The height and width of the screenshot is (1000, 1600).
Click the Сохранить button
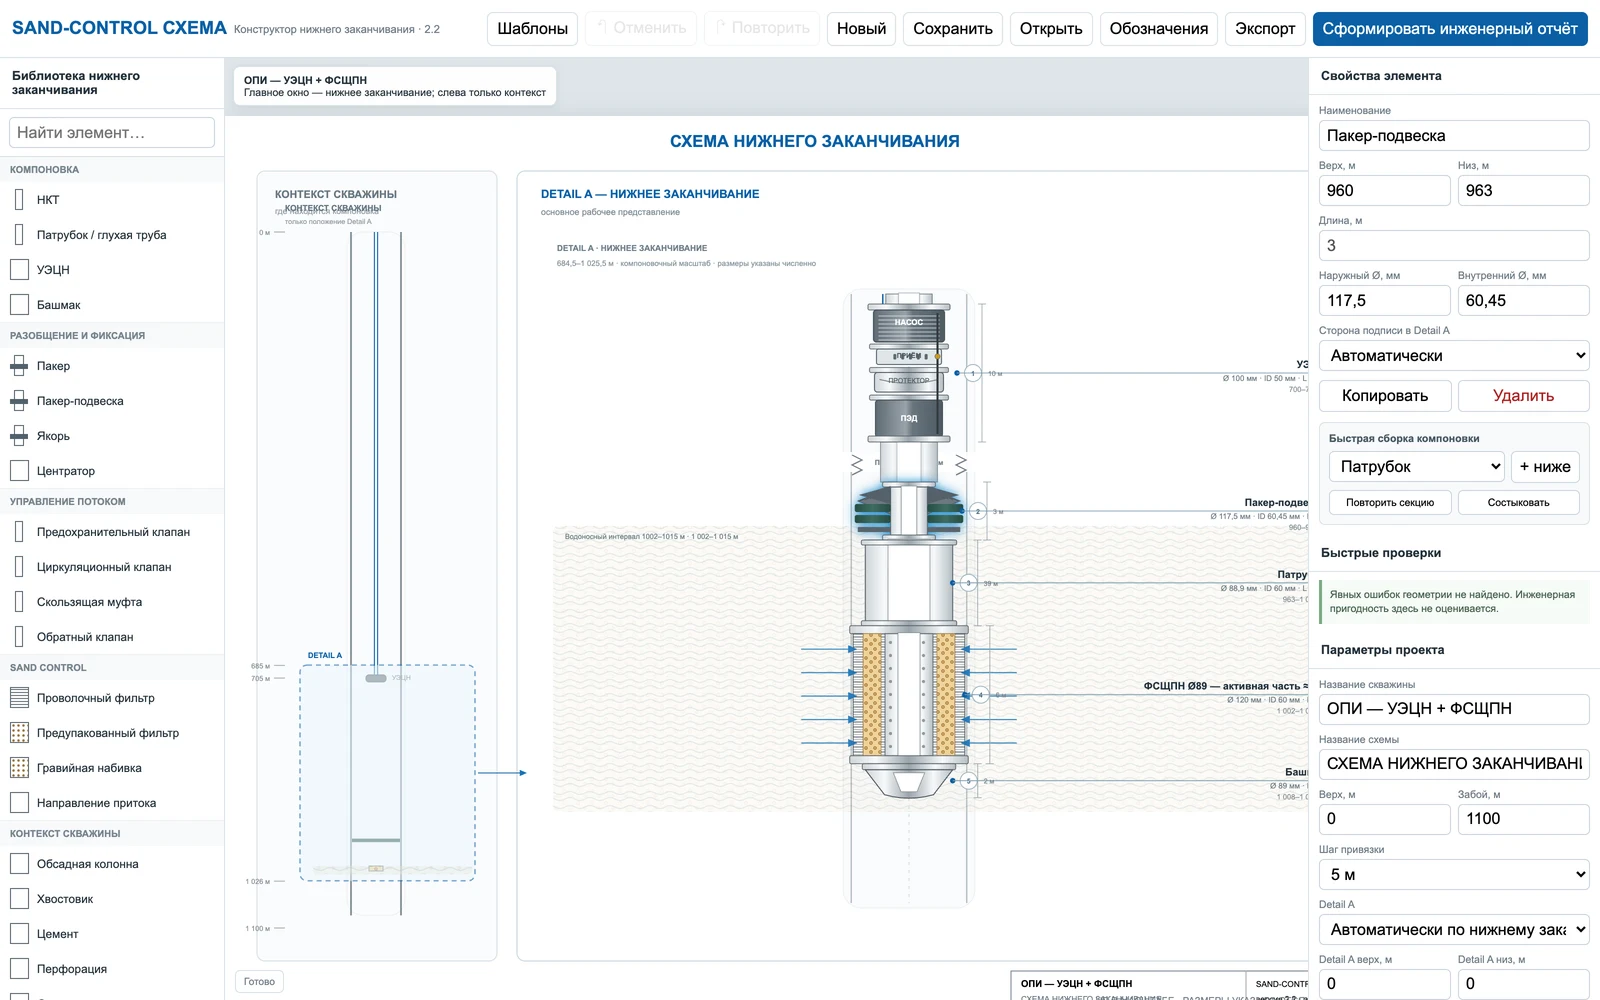pos(953,29)
